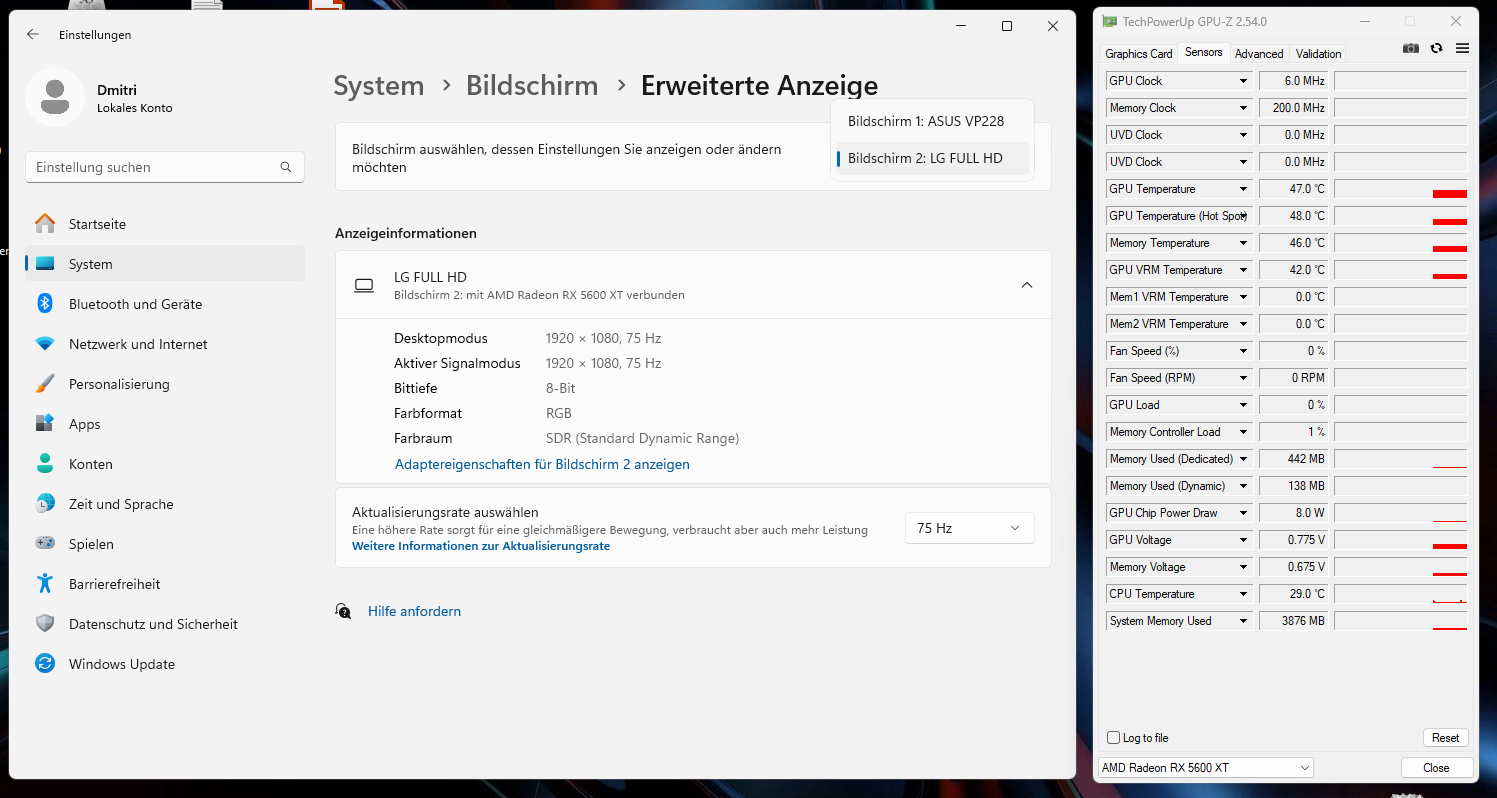Image resolution: width=1497 pixels, height=798 pixels.
Task: Open the Memory Controller Load sensor dropdown
Action: pos(1244,432)
